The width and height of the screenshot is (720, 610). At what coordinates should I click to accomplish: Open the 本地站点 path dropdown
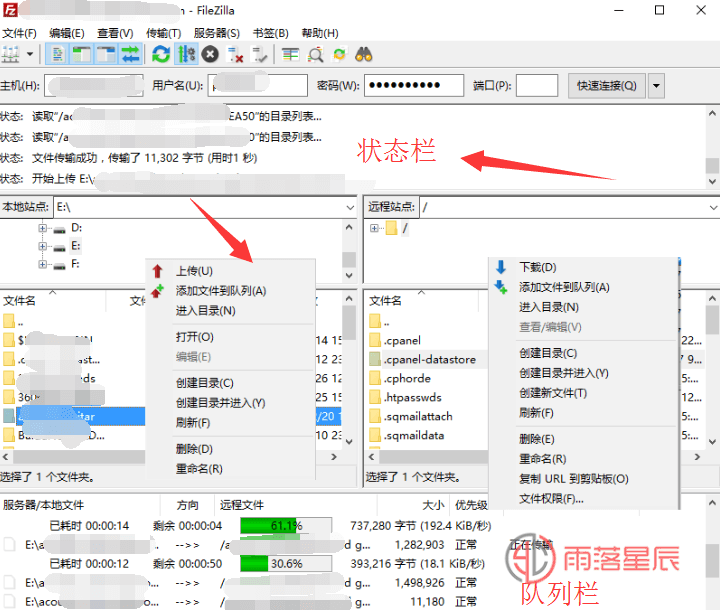pos(350,208)
